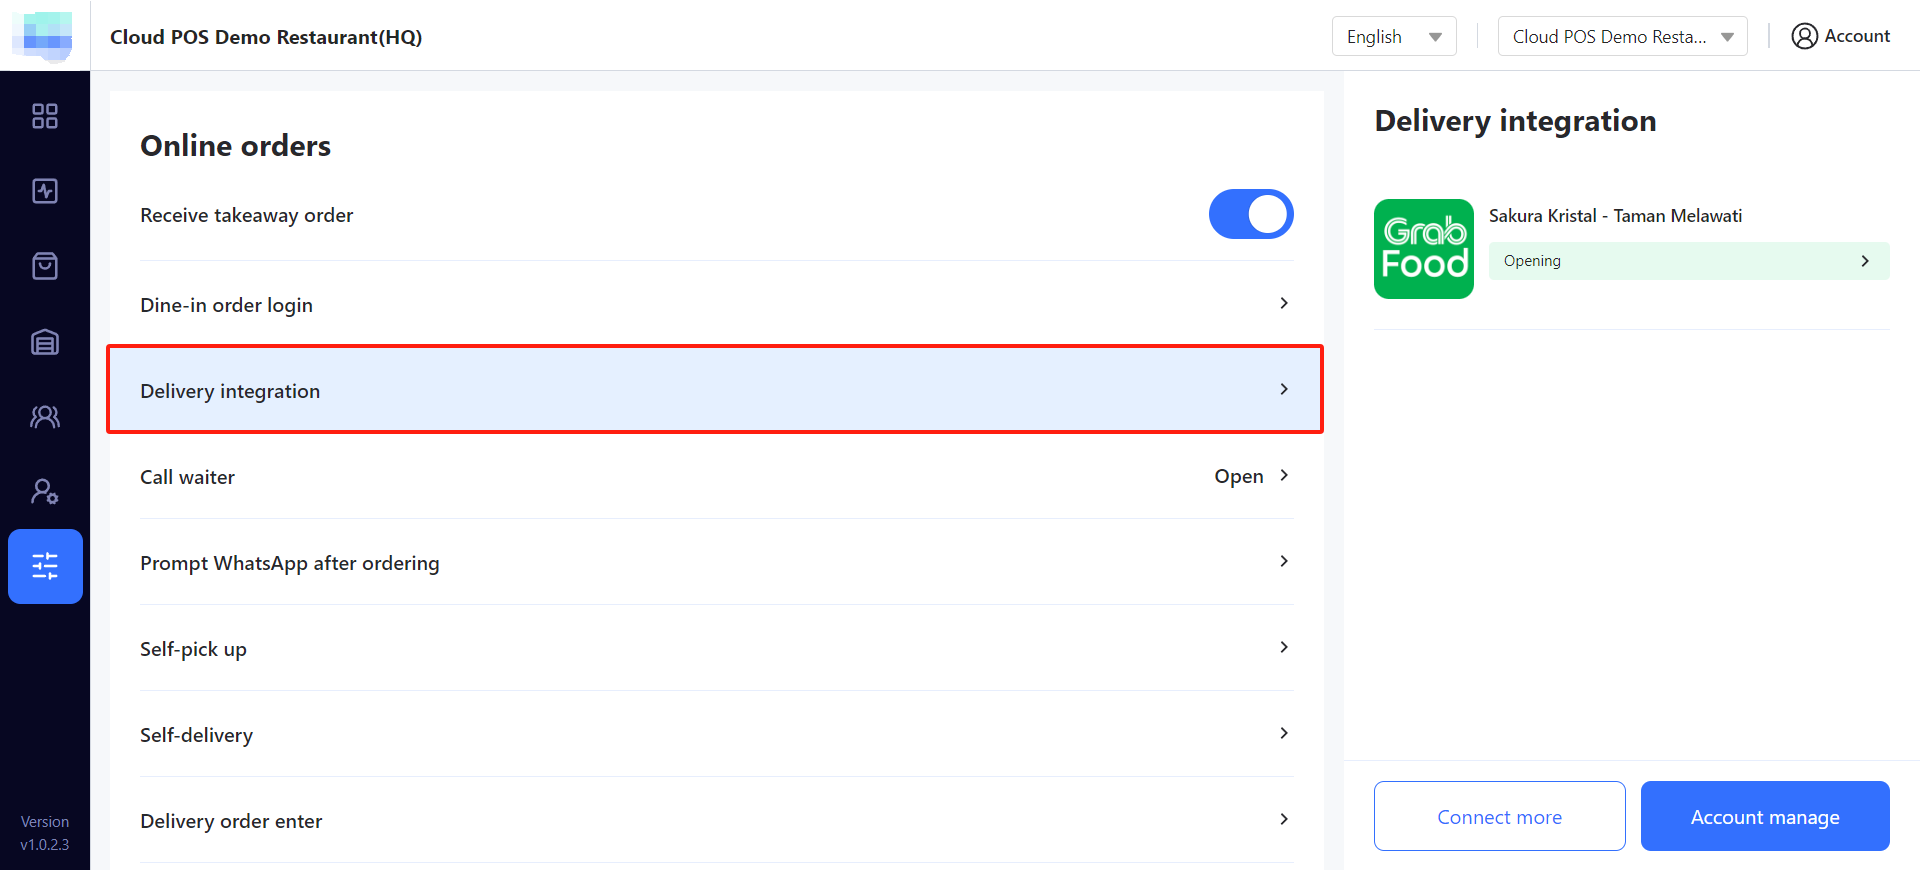1920x870 pixels.
Task: Open the Dine-in order login setting
Action: point(715,305)
